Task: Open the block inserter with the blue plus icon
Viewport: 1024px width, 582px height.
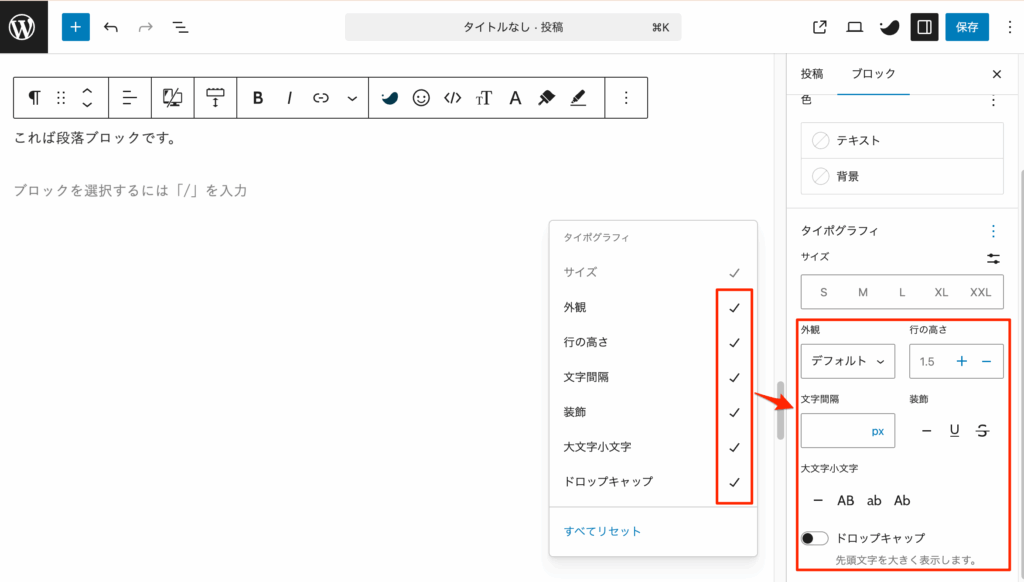Action: [75, 26]
